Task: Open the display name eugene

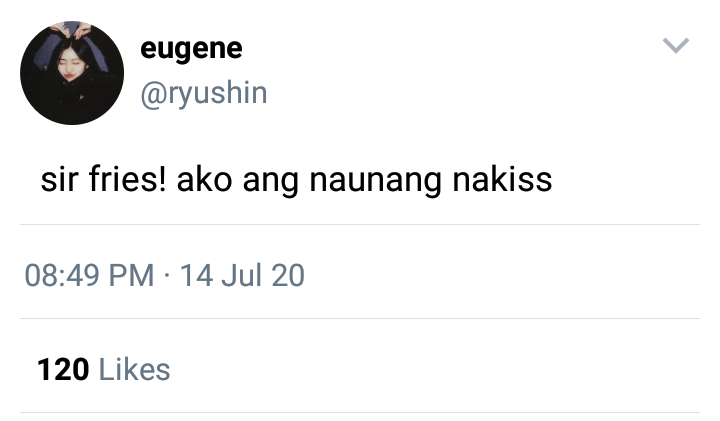Action: [191, 49]
